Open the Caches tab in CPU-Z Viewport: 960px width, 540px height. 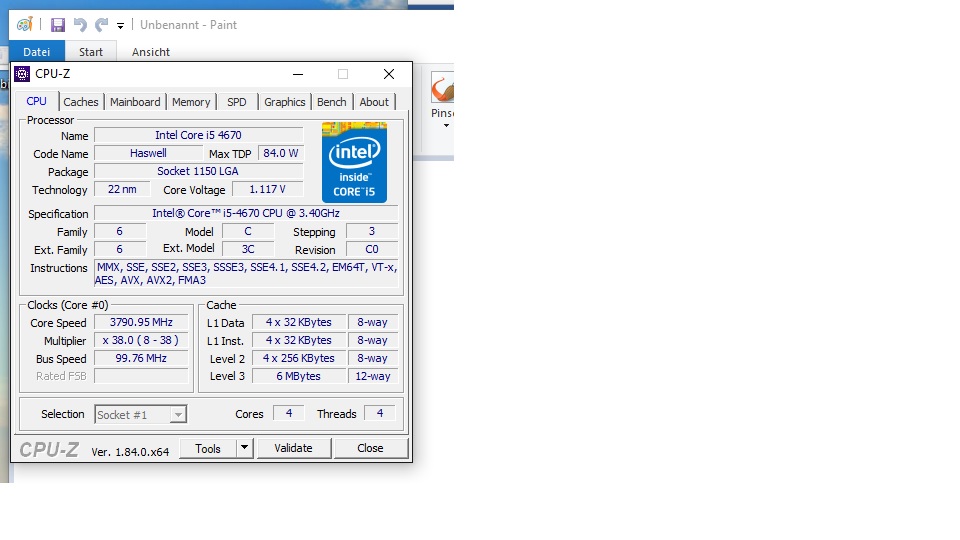click(x=81, y=102)
